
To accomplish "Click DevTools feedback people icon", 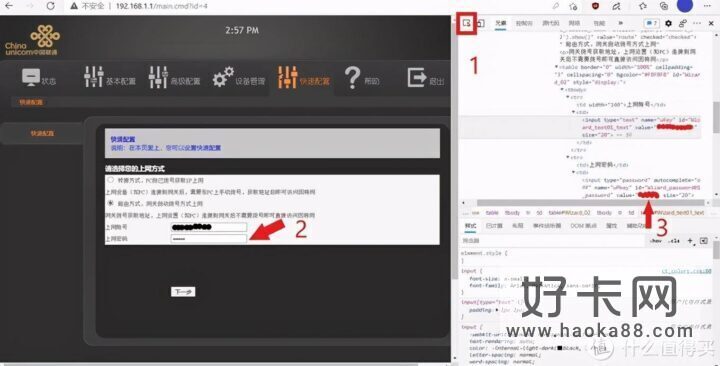I will [x=683, y=23].
